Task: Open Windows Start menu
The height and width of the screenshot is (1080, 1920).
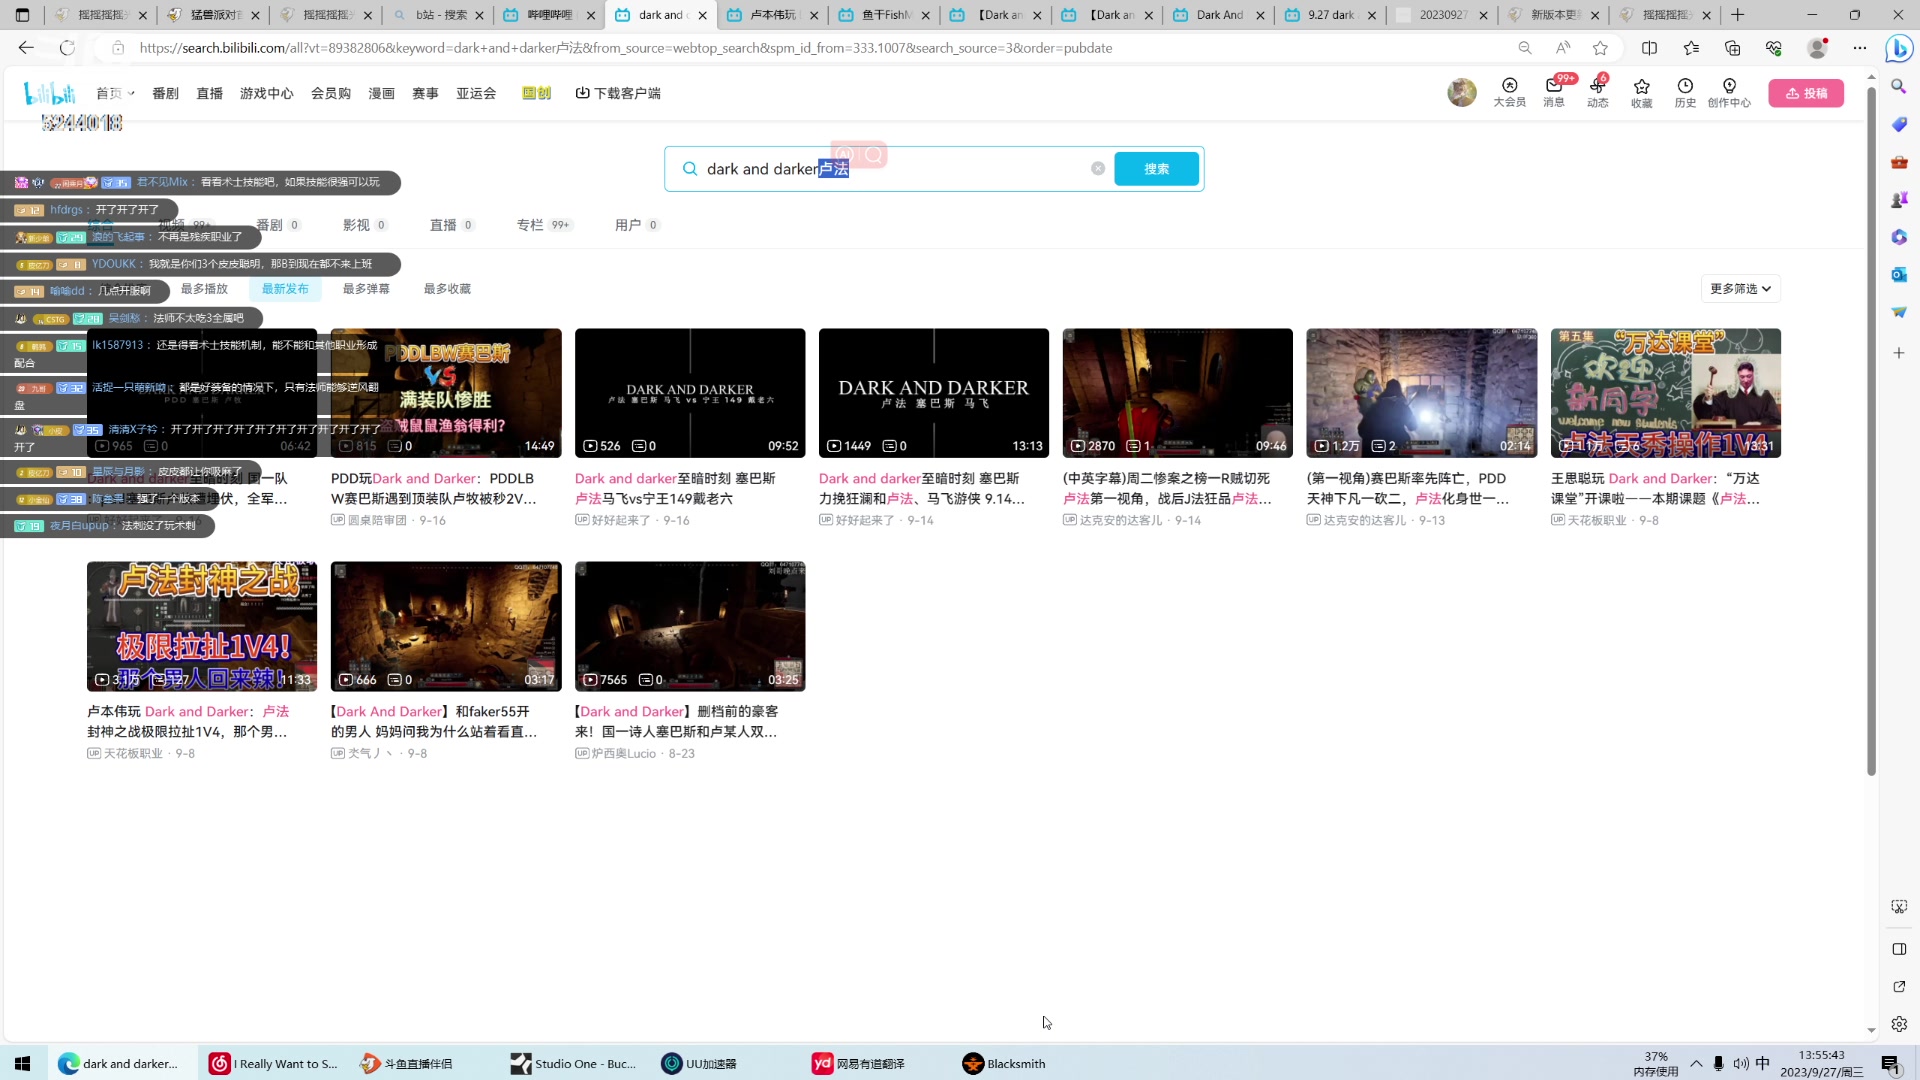Action: (22, 1063)
